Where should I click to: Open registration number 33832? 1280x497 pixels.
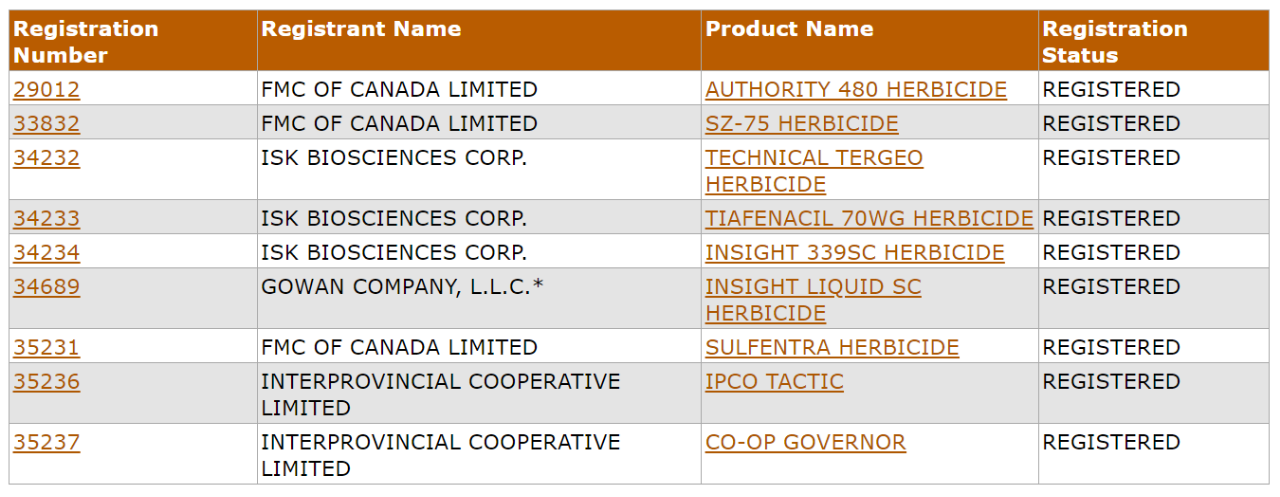[46, 123]
